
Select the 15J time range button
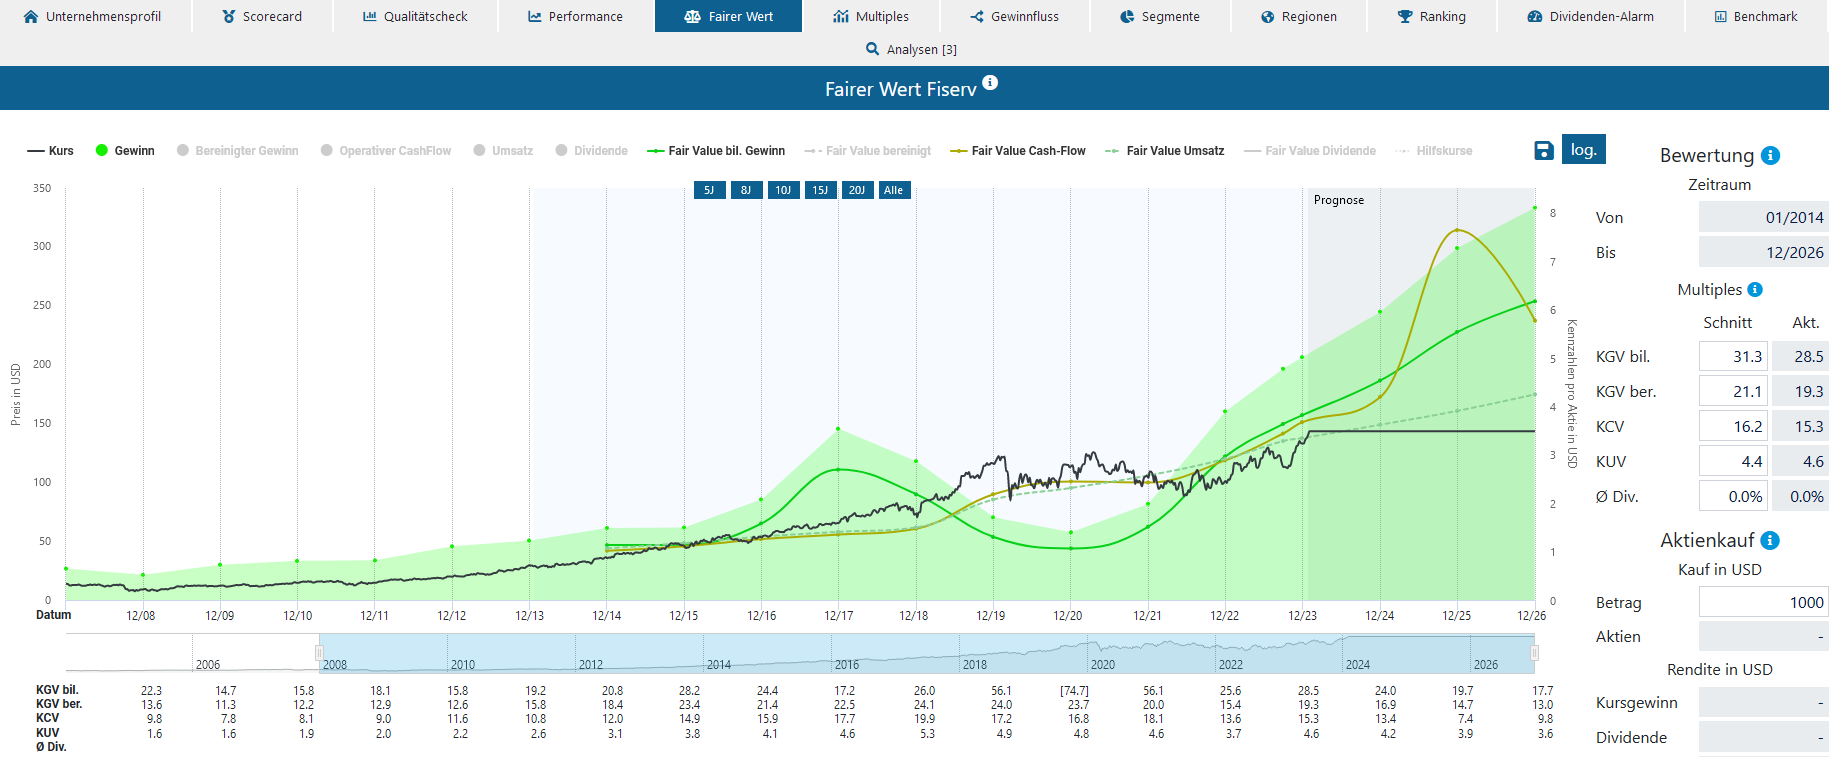tap(820, 190)
